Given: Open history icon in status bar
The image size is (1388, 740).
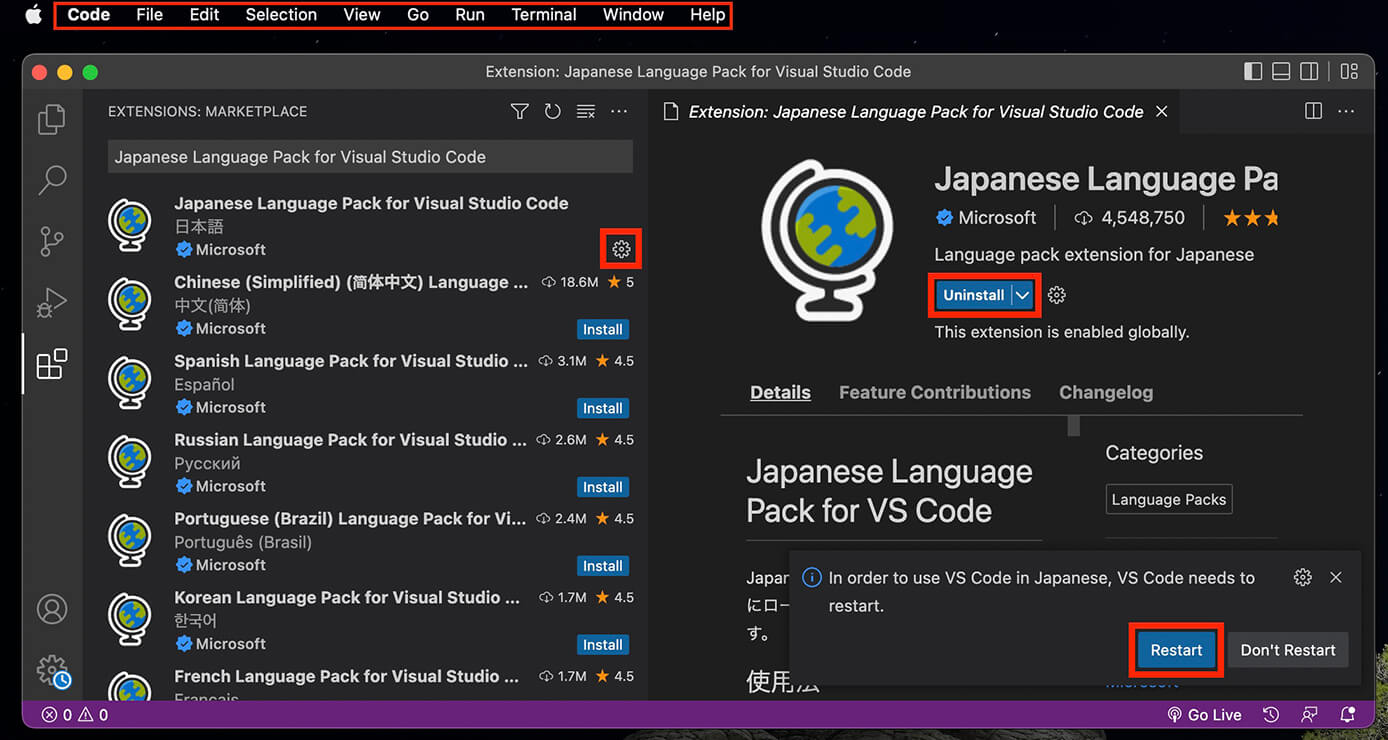Looking at the screenshot, I should (x=1271, y=715).
